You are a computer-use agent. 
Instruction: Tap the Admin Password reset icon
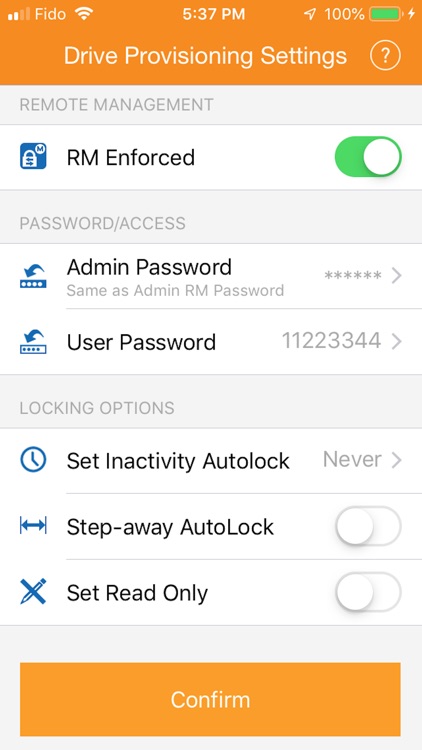(x=33, y=276)
